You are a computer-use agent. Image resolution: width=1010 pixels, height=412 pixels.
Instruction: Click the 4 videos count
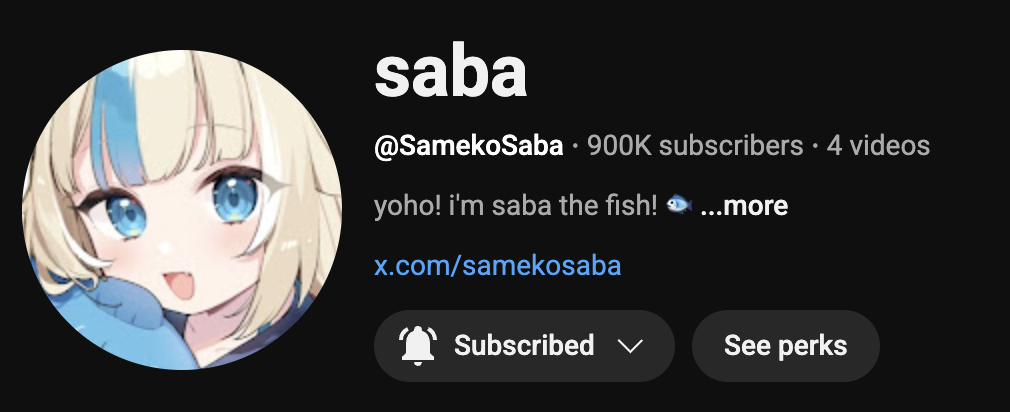879,145
